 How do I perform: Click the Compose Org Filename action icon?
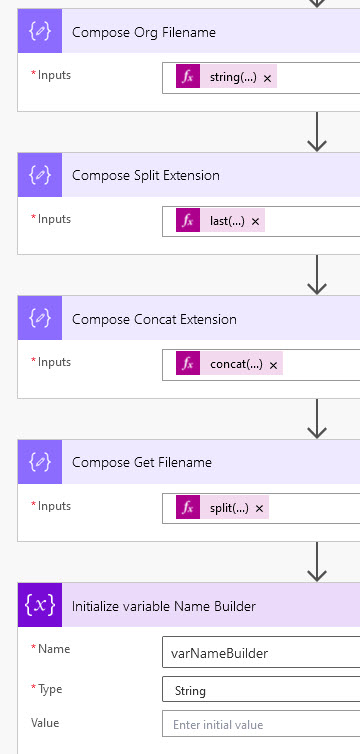pos(40,31)
